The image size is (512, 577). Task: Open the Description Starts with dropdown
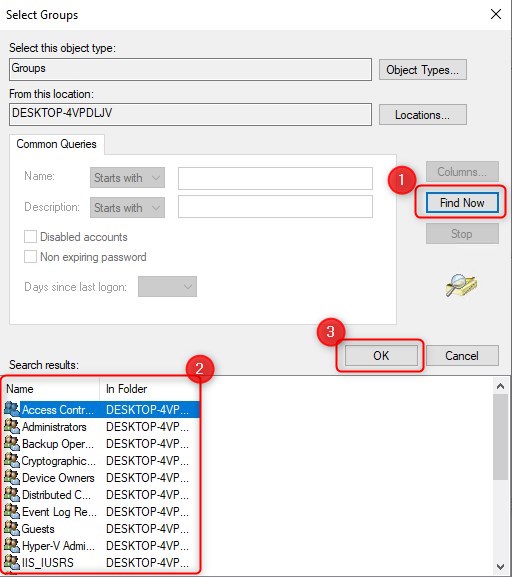click(x=127, y=208)
